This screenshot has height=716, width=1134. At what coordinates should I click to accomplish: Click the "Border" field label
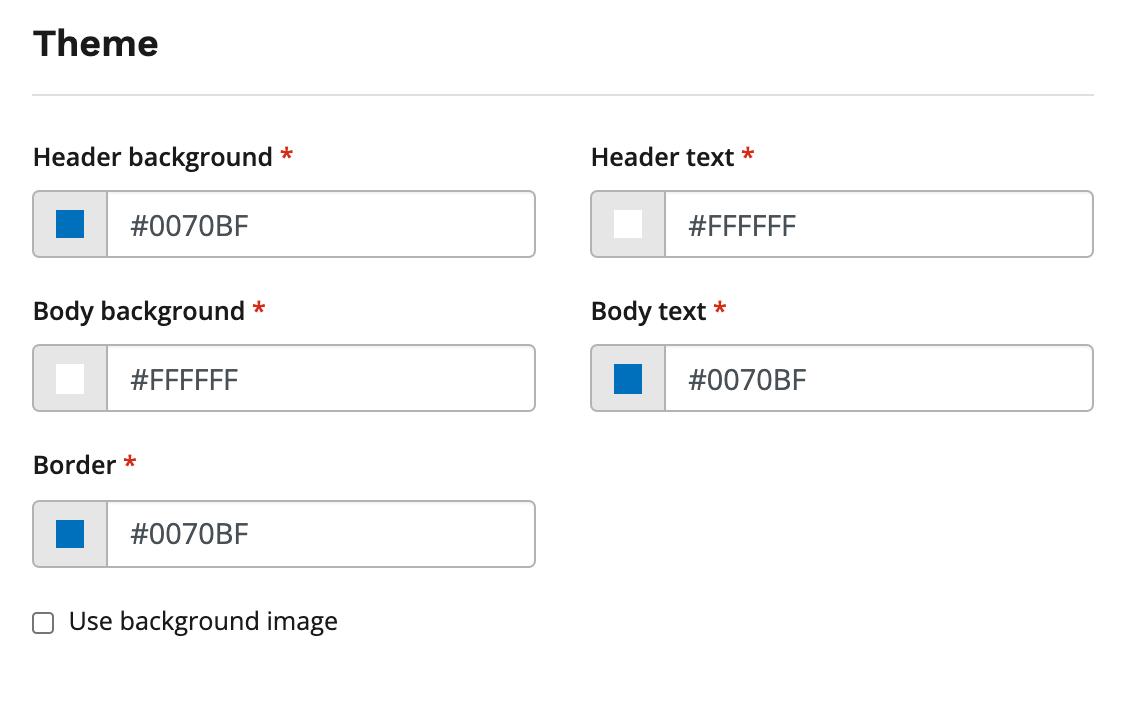tap(74, 466)
